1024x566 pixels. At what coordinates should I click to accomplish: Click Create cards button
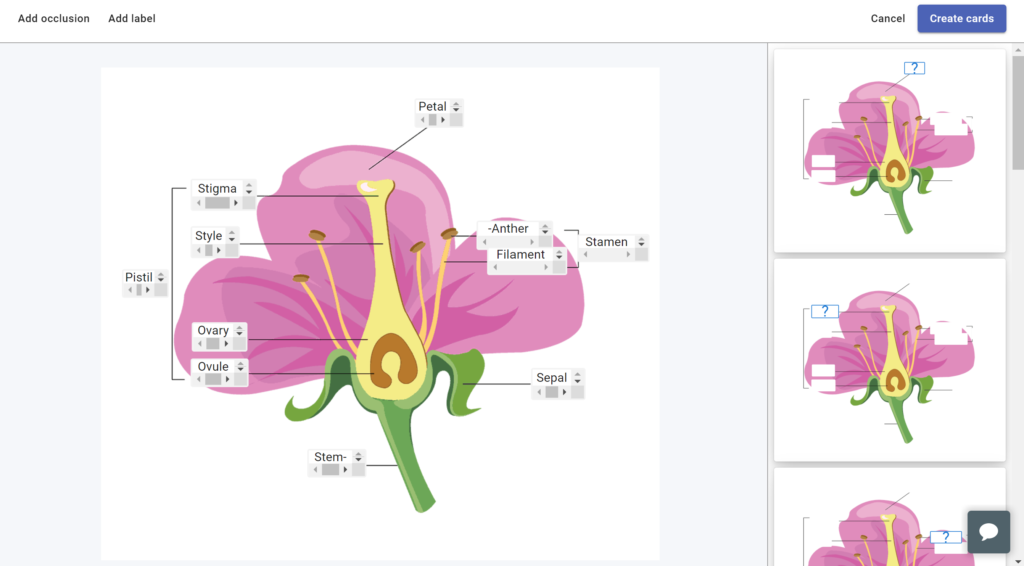961,18
